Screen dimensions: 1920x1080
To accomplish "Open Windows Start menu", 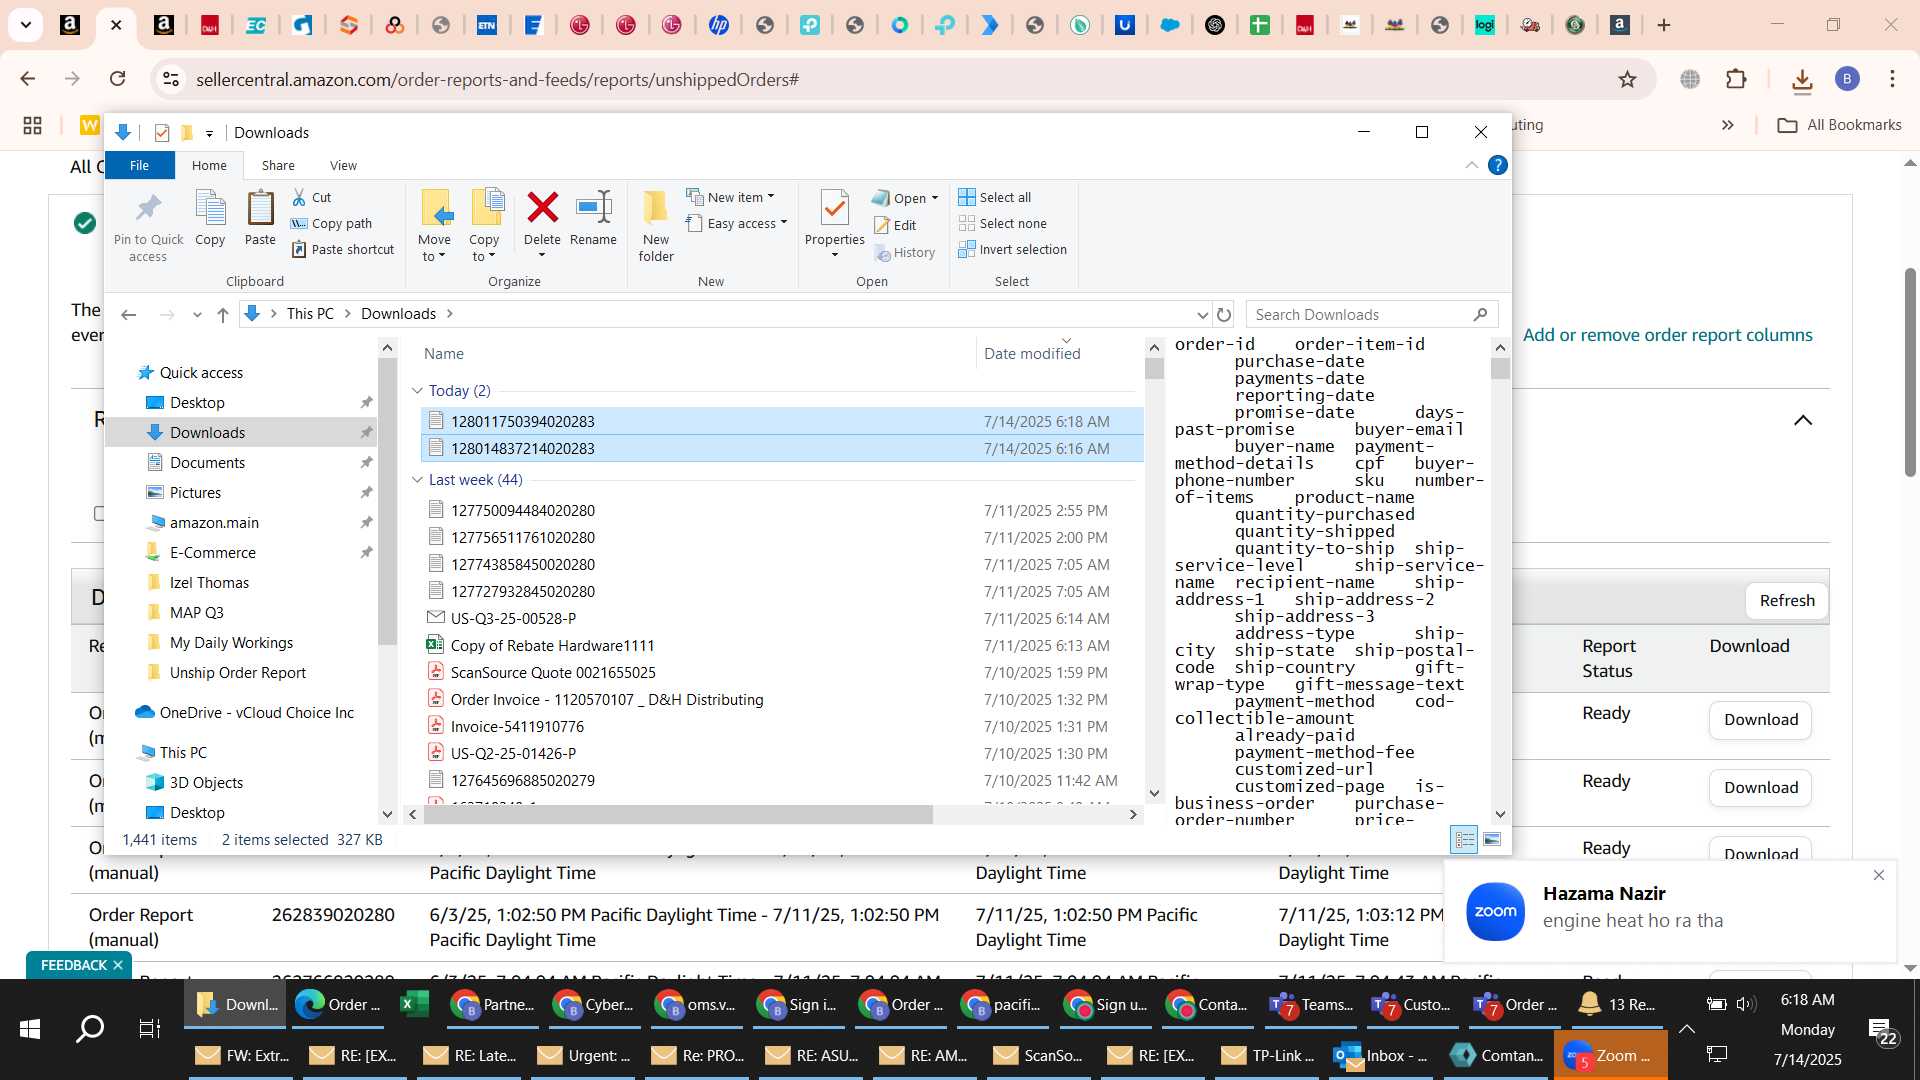I will coord(30,1028).
